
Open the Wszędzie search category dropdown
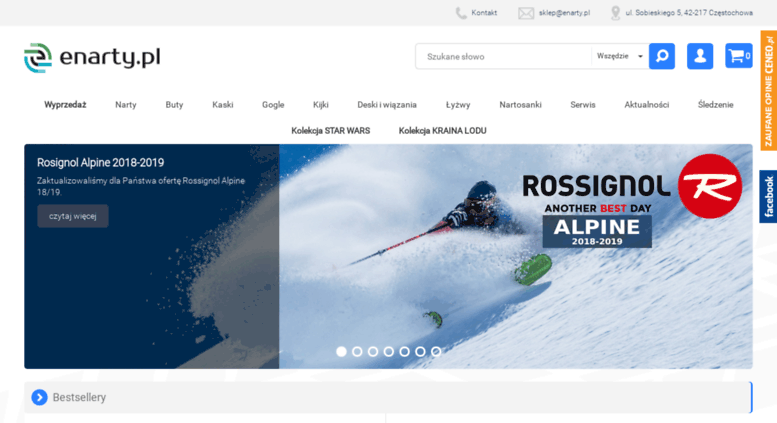pos(619,56)
